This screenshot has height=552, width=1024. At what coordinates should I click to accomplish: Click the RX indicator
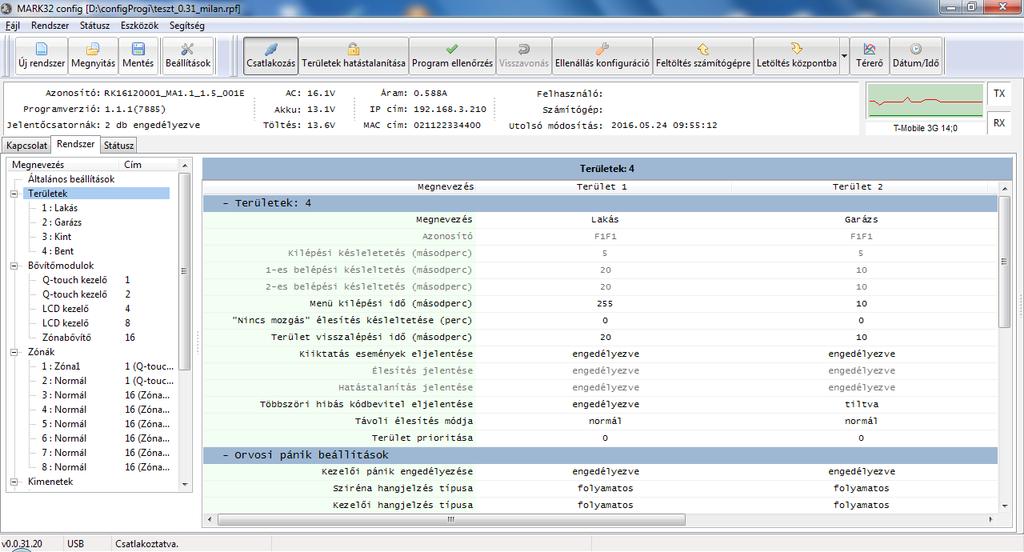[999, 123]
